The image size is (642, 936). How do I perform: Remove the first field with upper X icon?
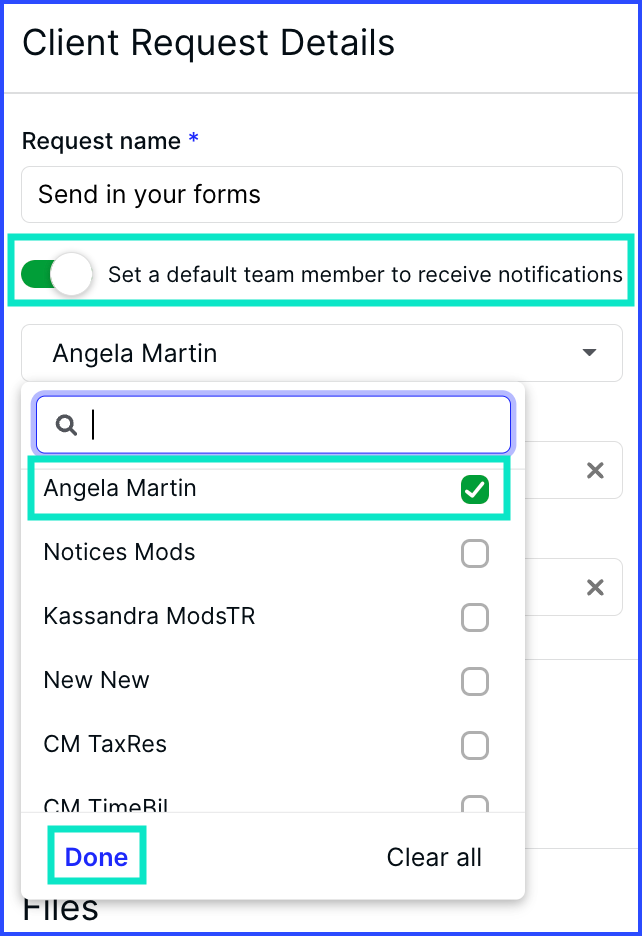click(595, 470)
